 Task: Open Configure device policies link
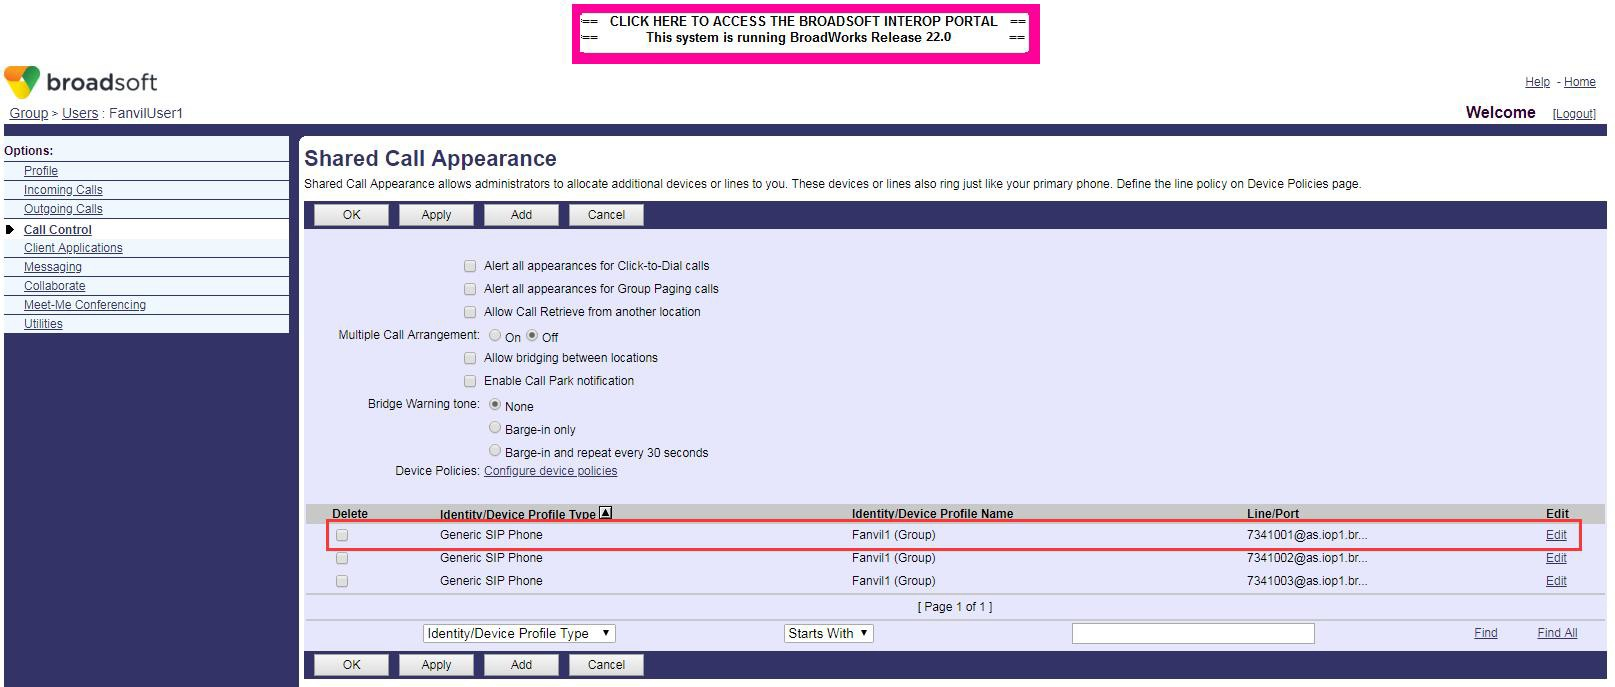[x=550, y=471]
